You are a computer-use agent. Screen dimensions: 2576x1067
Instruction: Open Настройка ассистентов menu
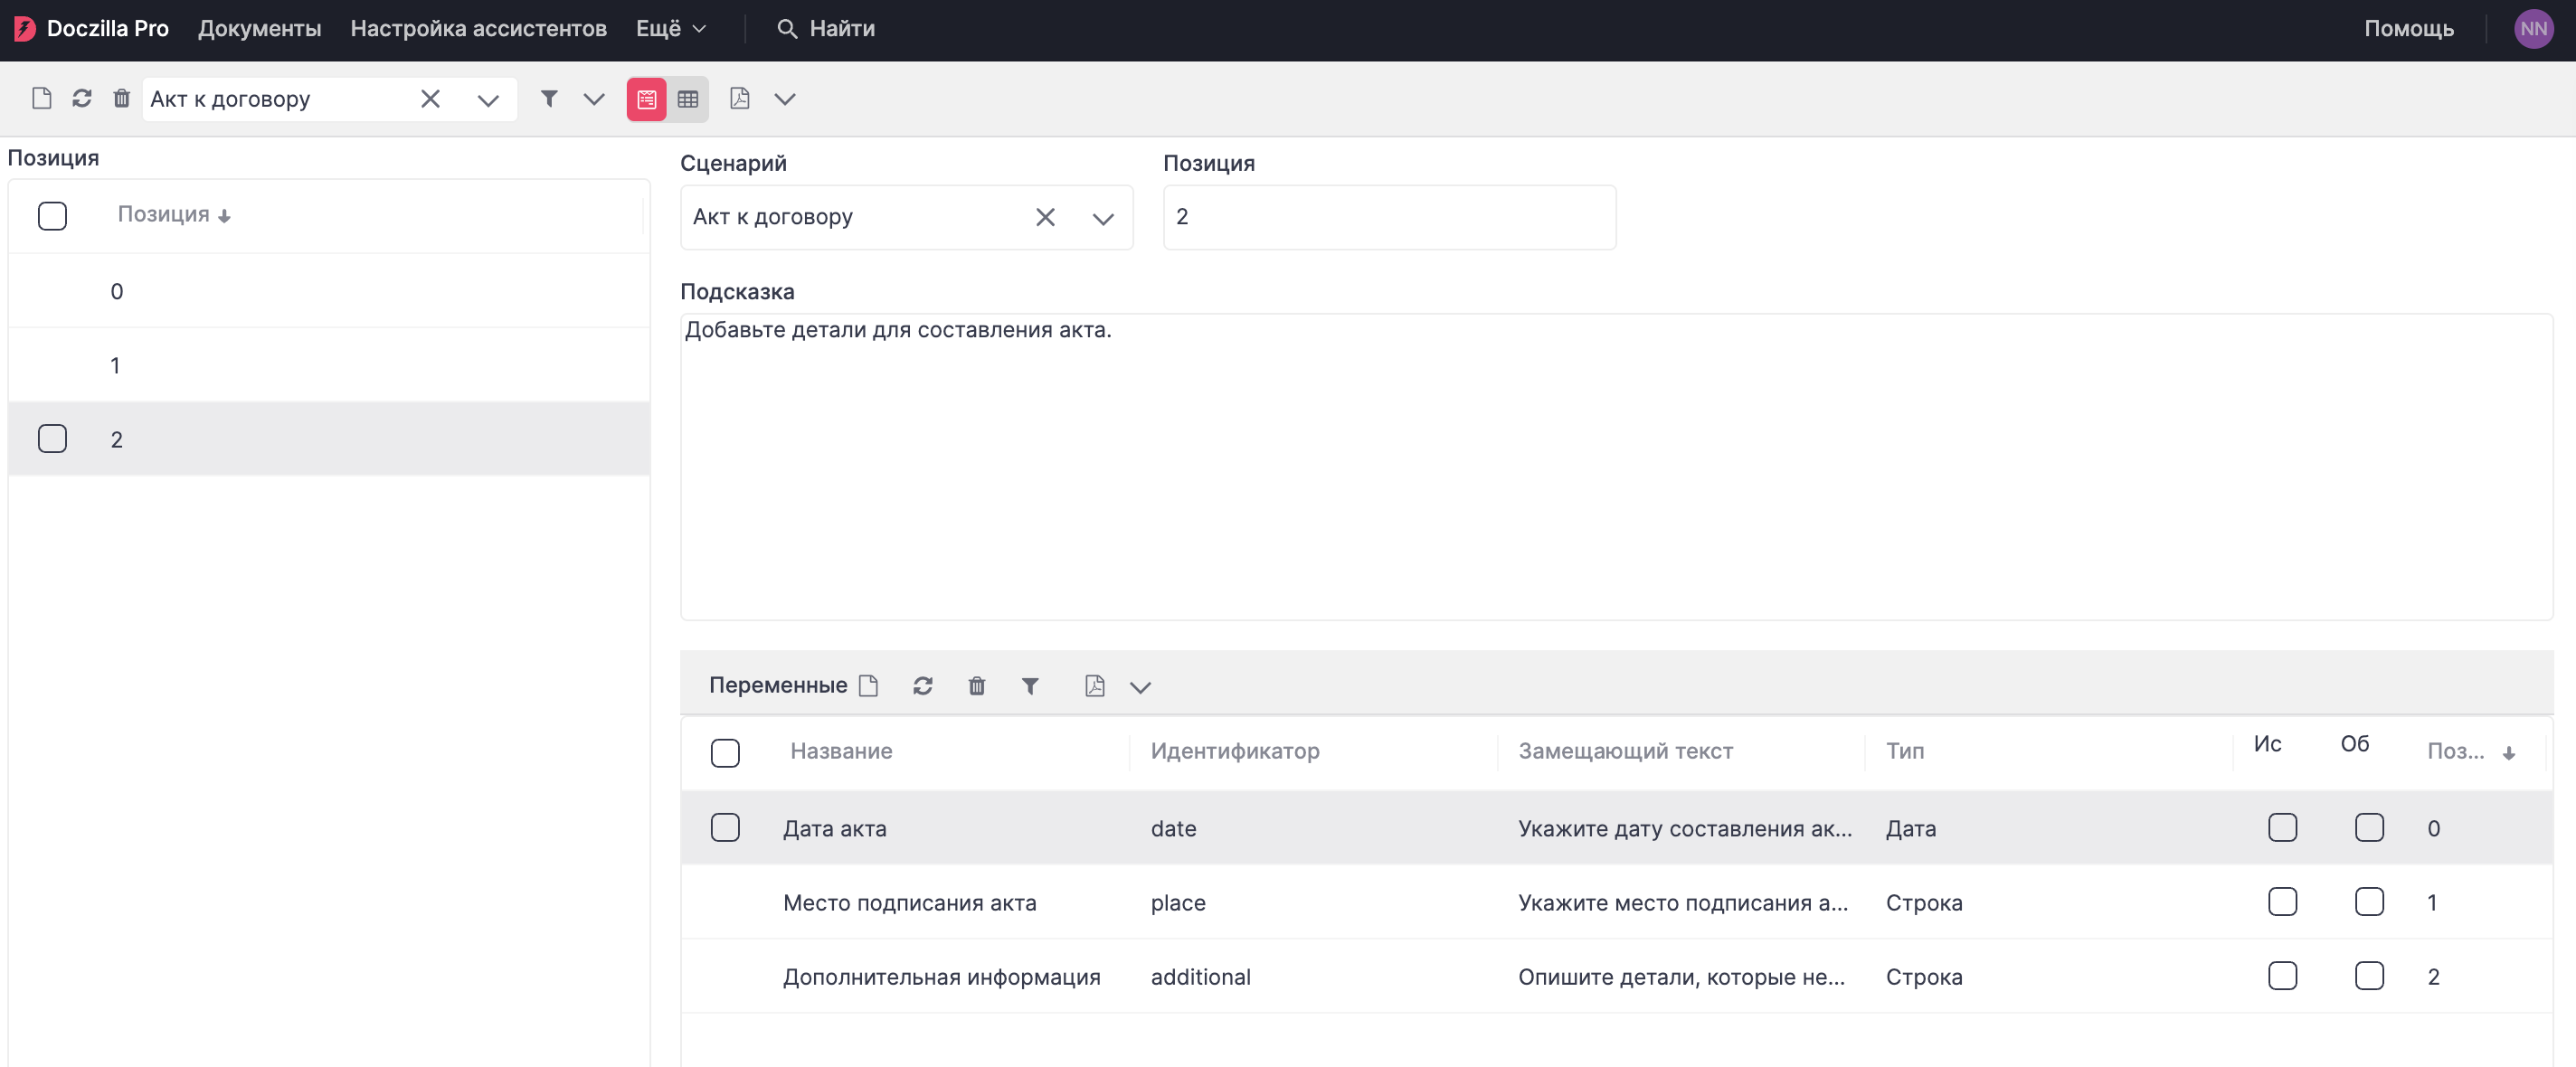point(479,29)
